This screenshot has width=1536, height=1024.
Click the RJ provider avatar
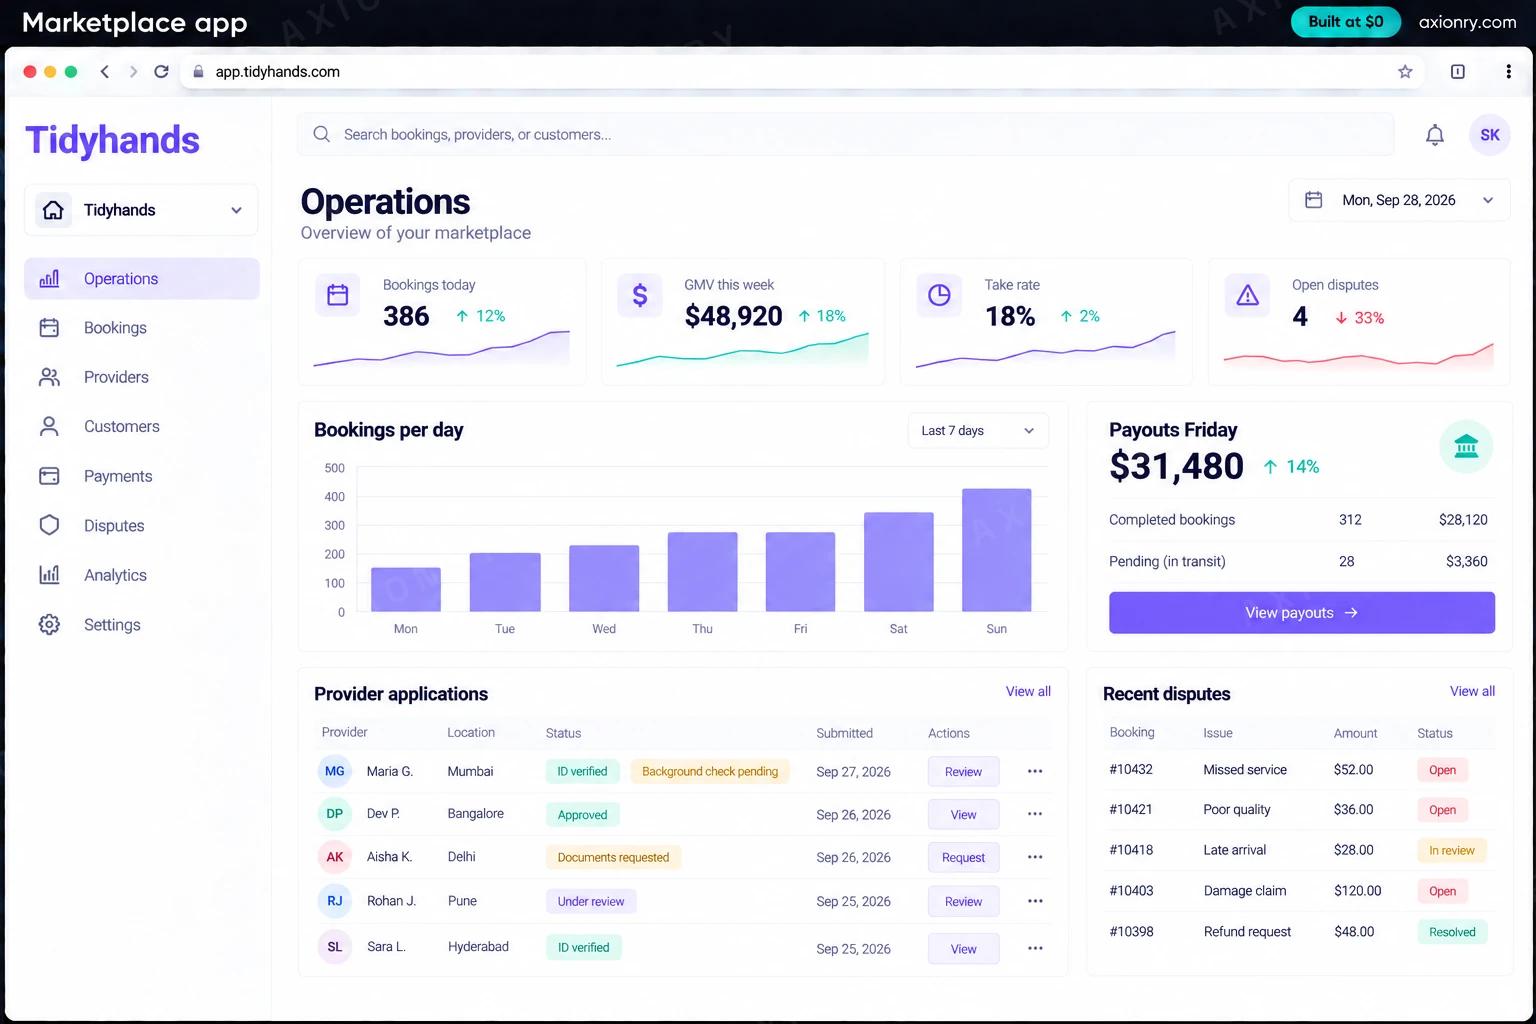[x=335, y=901]
